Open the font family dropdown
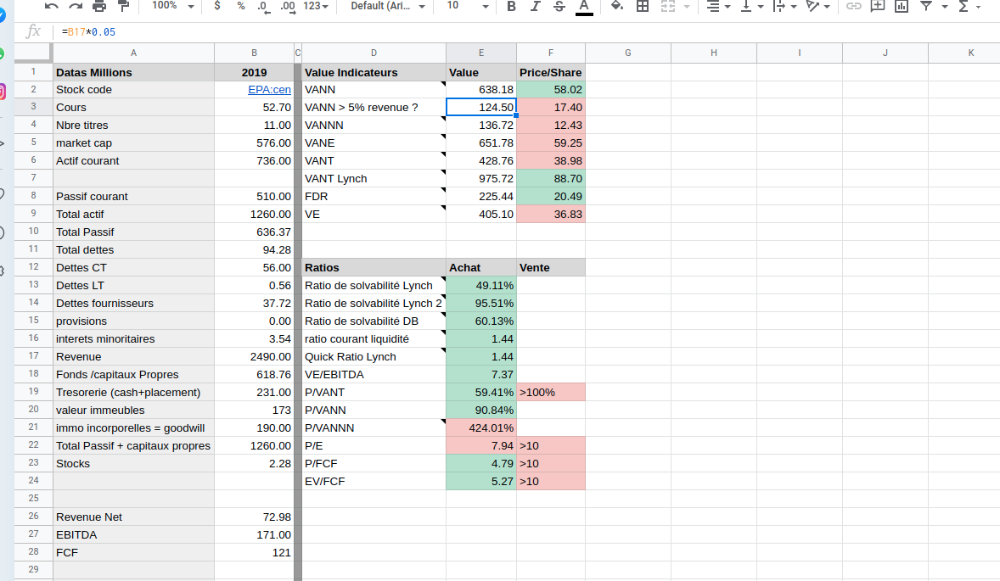Viewport: 1000px width, 581px height. [x=387, y=6]
